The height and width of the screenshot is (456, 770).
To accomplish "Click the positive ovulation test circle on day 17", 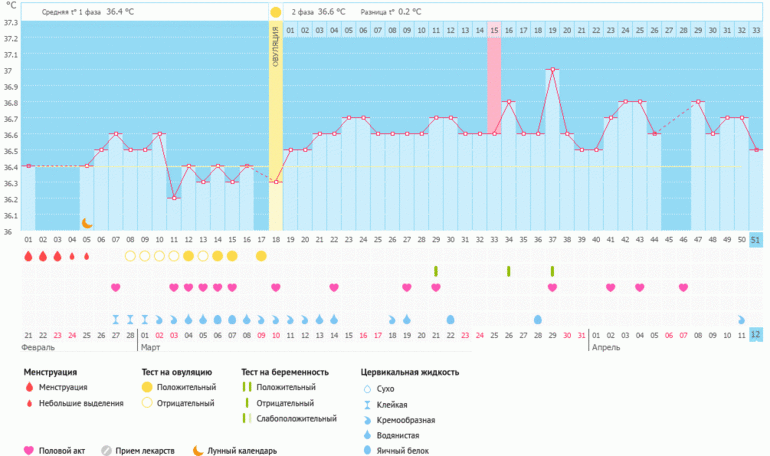I will 261,257.
